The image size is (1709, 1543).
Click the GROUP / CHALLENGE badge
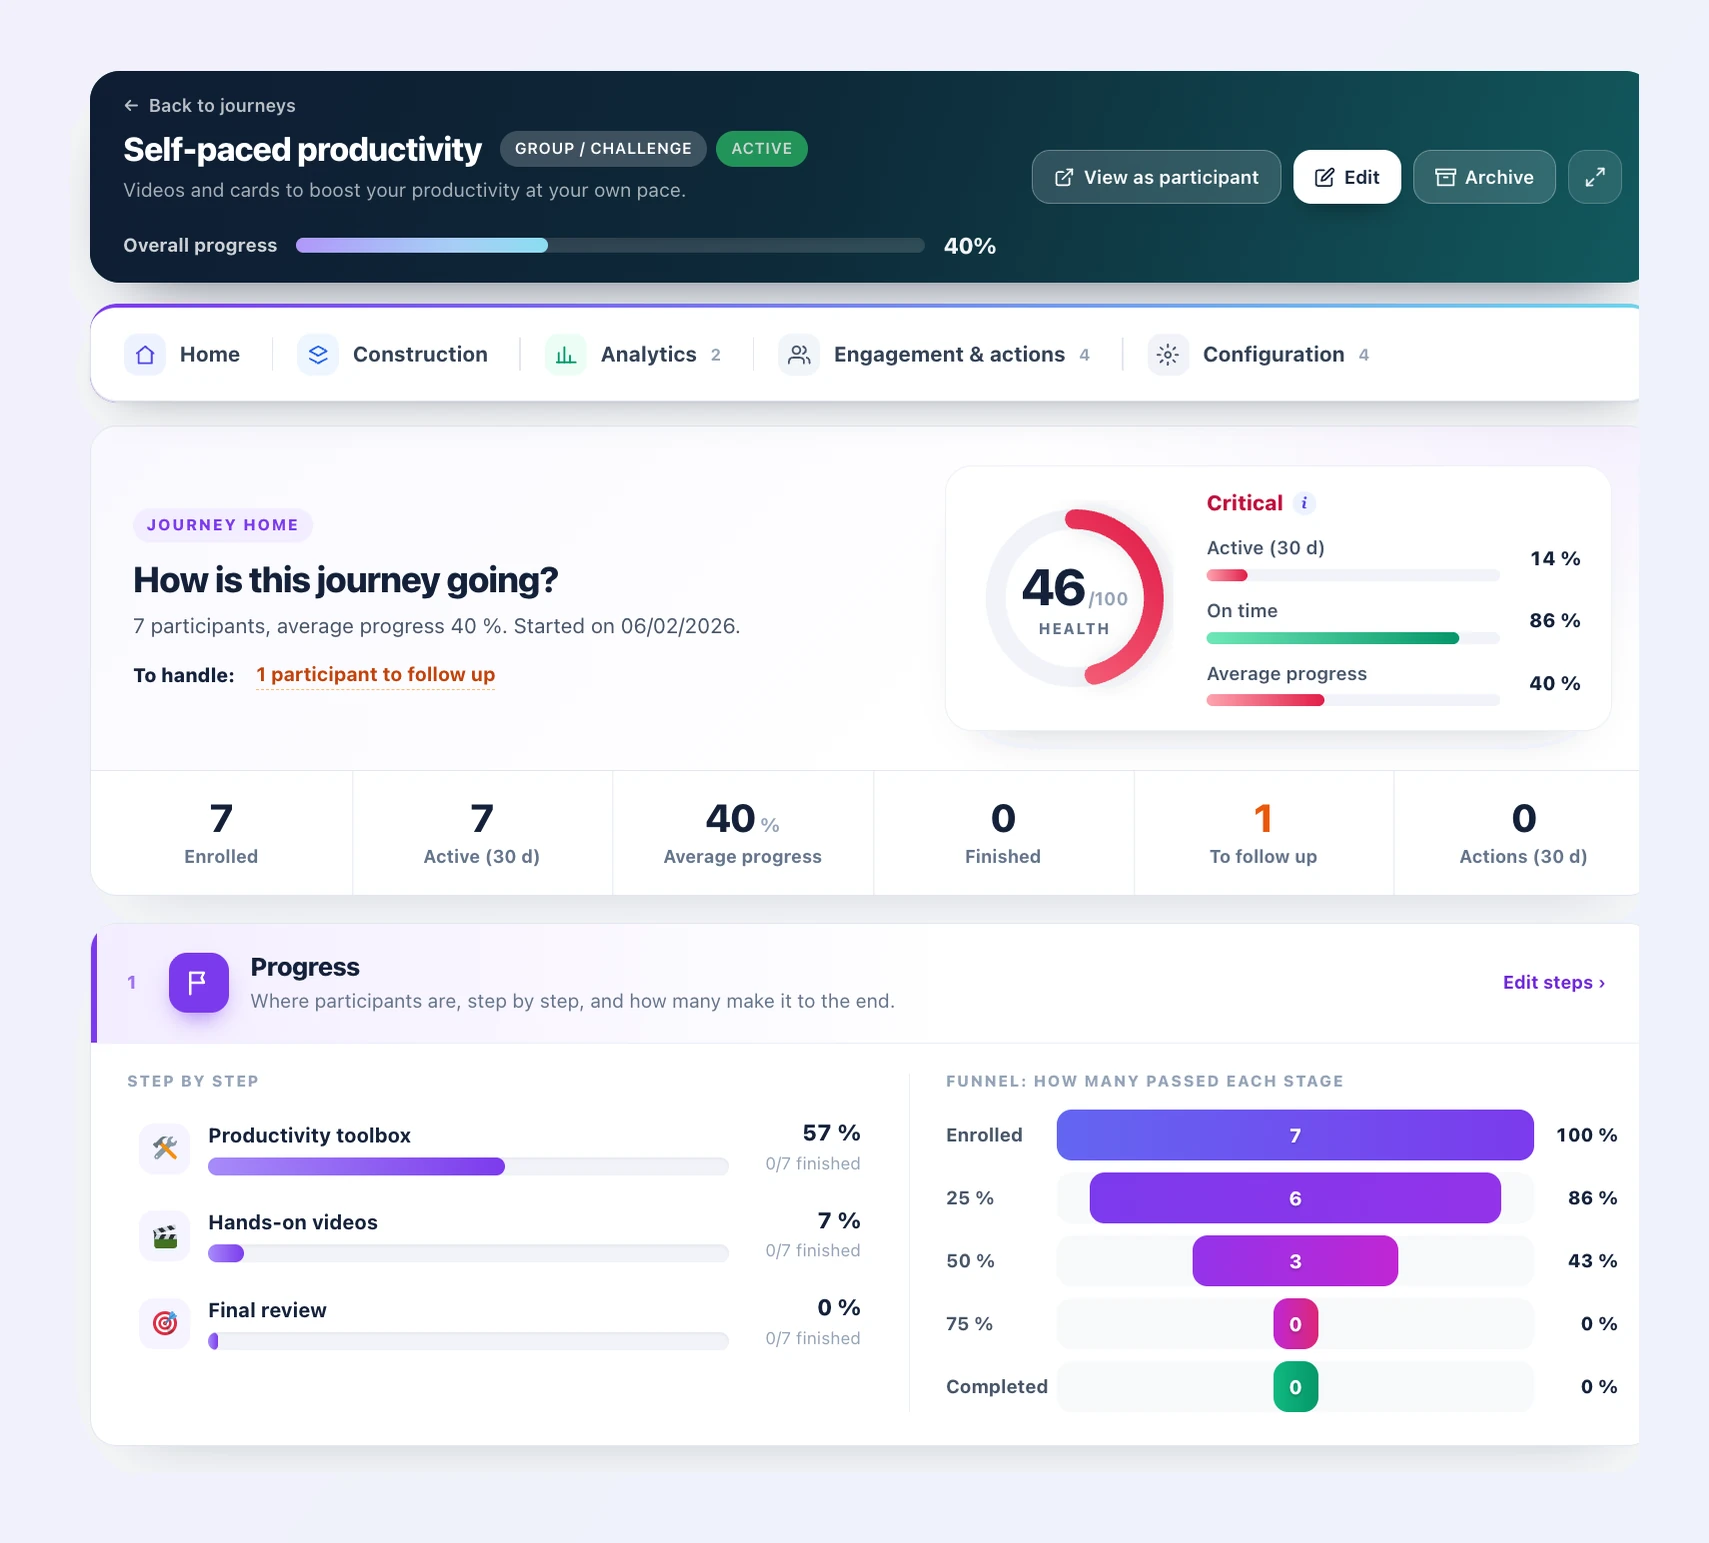[603, 149]
